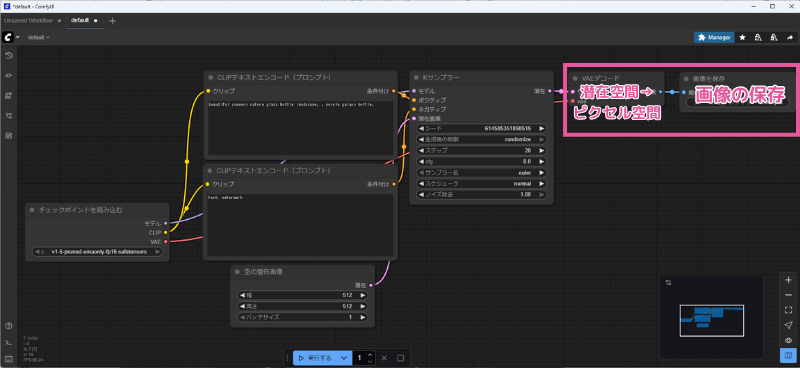Switch to the Unsaved Workflow tab

(x=29, y=20)
